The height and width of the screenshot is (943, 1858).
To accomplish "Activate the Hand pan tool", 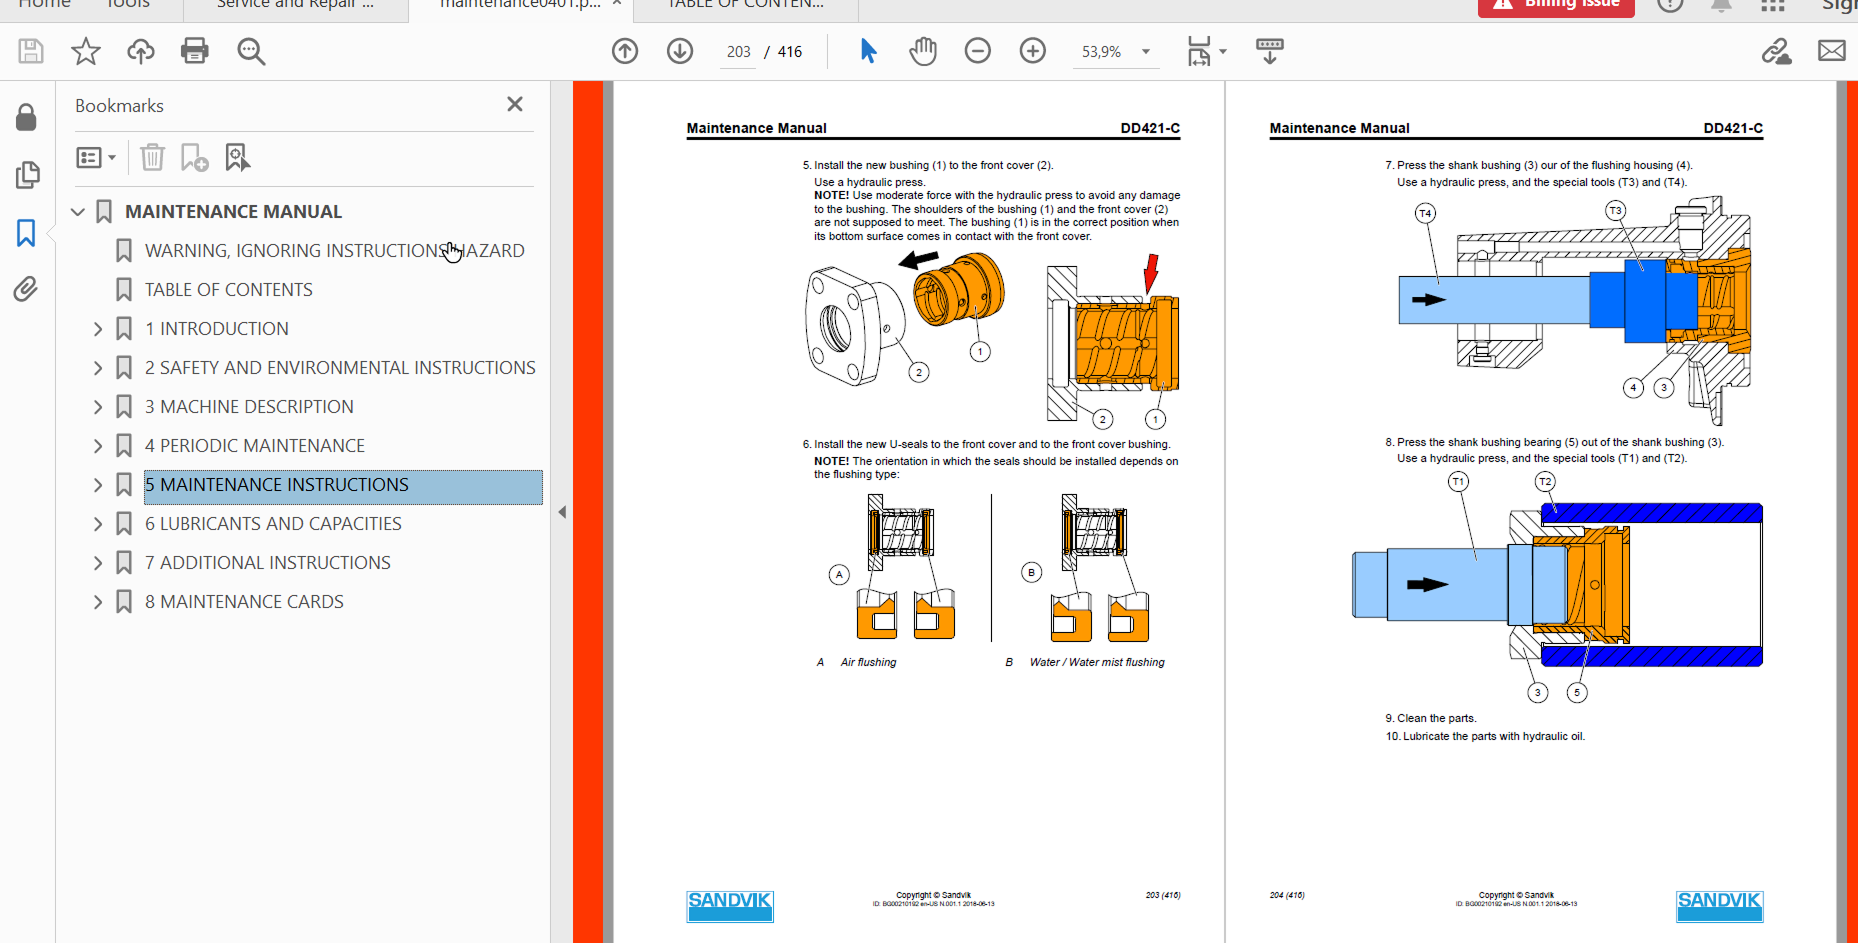I will (x=923, y=51).
